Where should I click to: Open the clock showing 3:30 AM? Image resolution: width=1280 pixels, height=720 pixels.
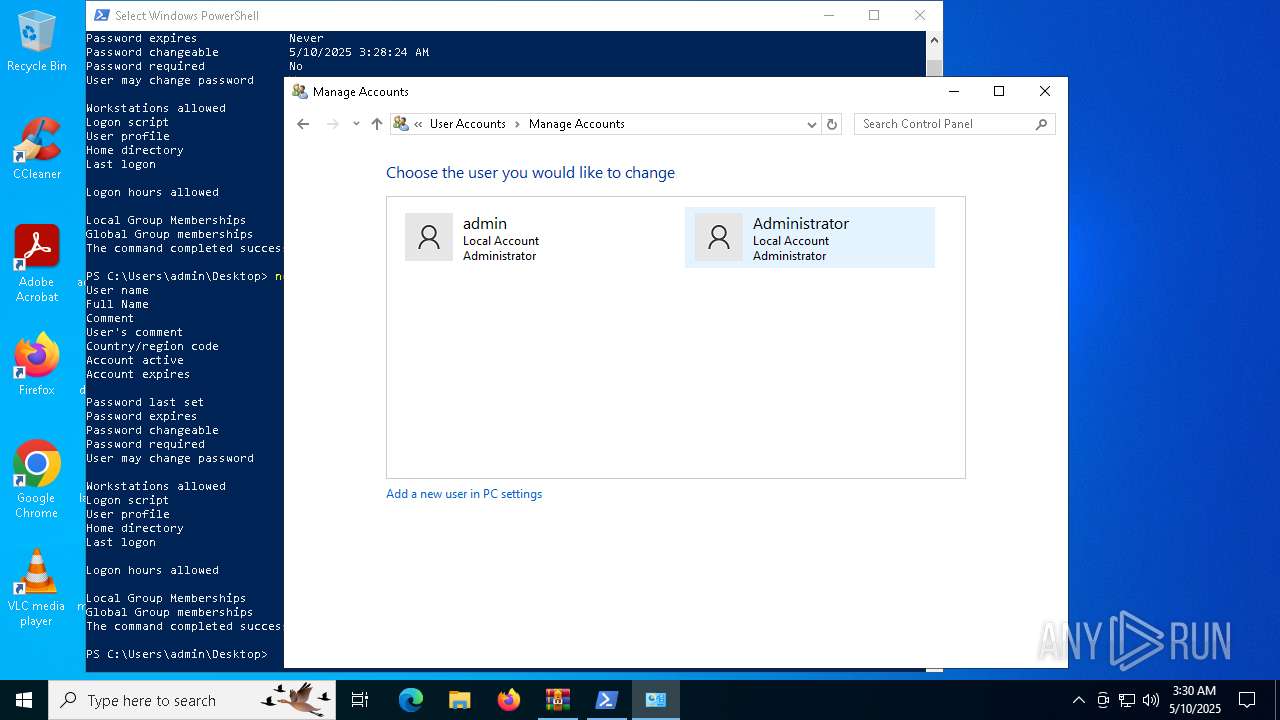(x=1195, y=700)
